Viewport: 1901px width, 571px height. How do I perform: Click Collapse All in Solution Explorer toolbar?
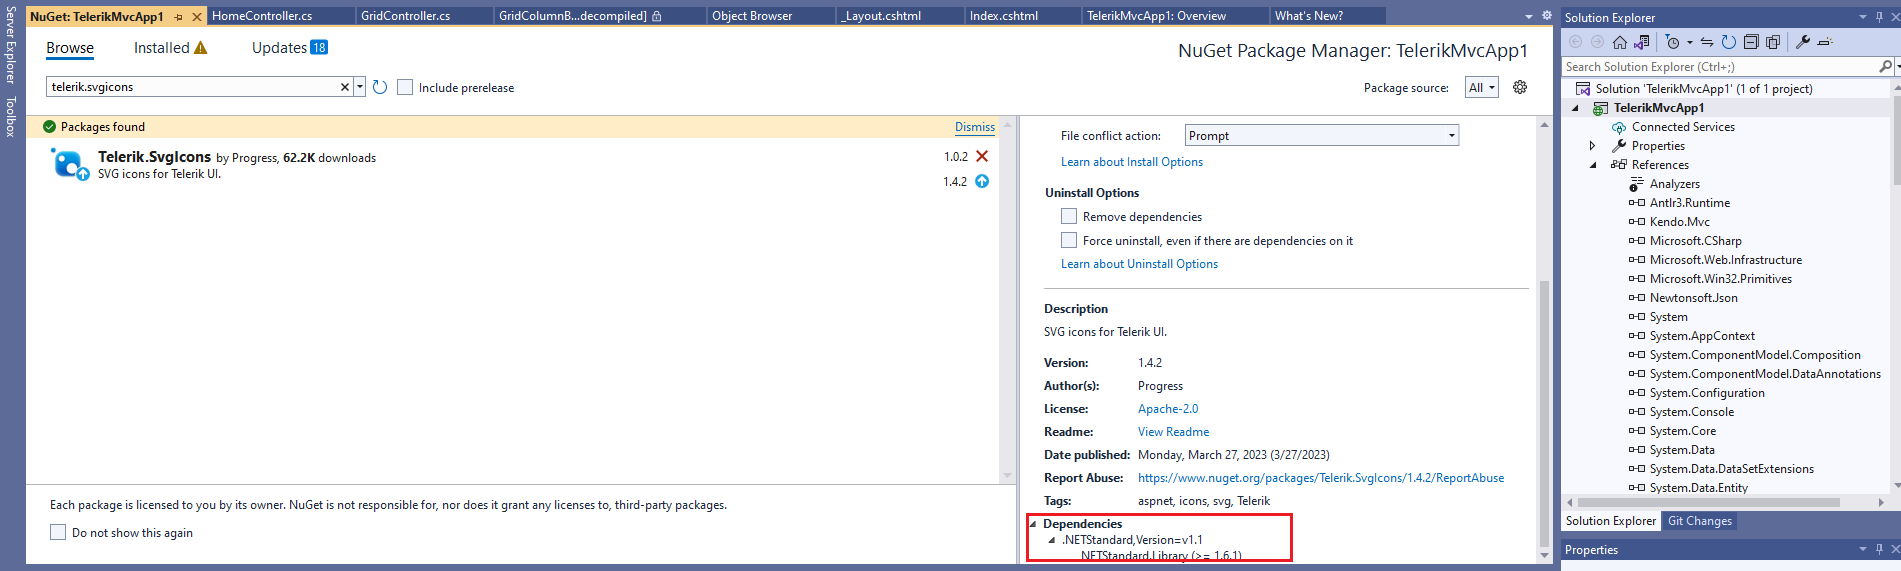click(1751, 42)
